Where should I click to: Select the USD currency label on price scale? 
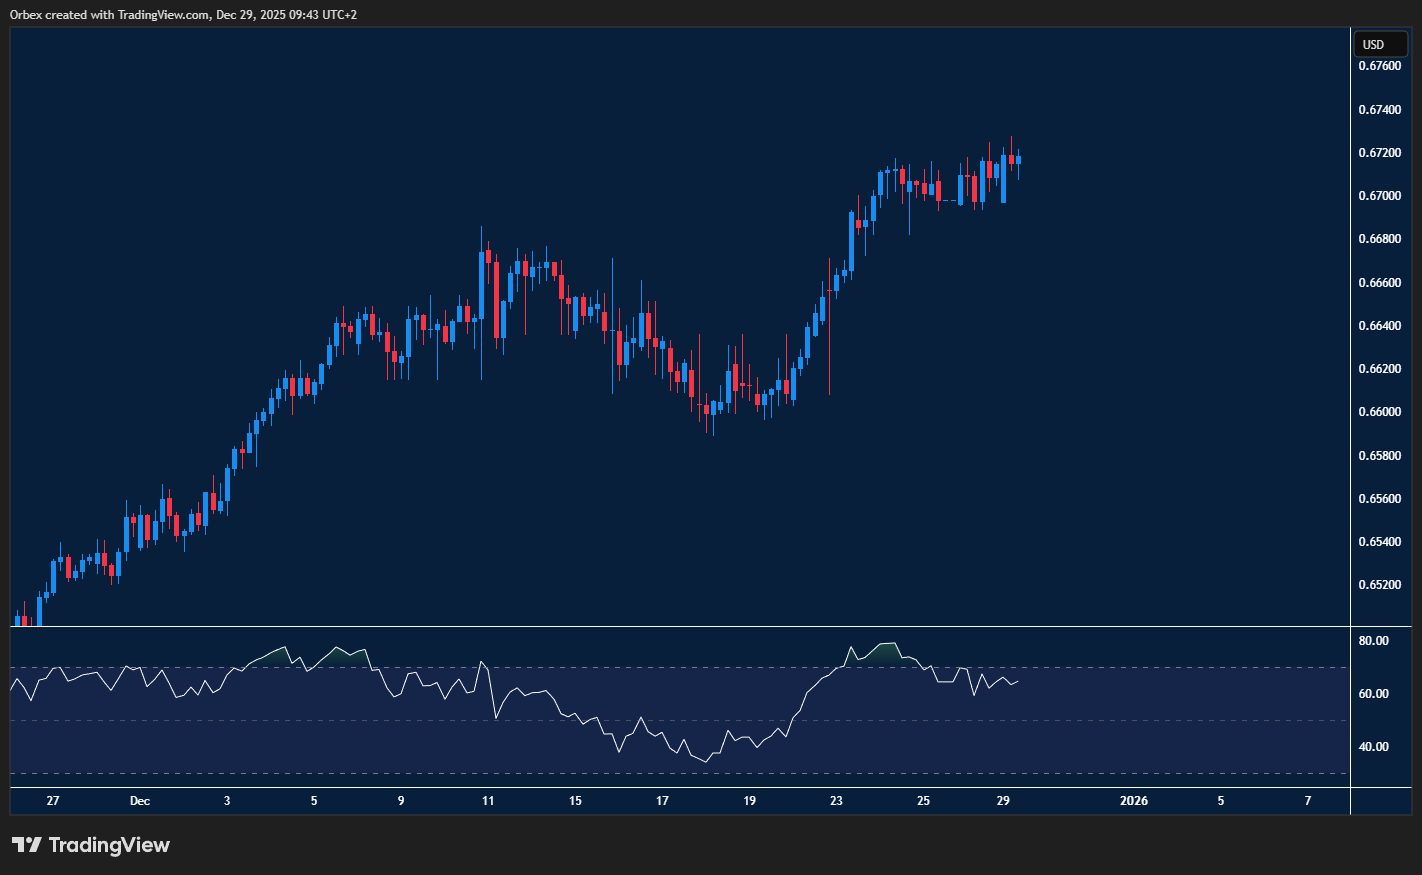[1380, 44]
